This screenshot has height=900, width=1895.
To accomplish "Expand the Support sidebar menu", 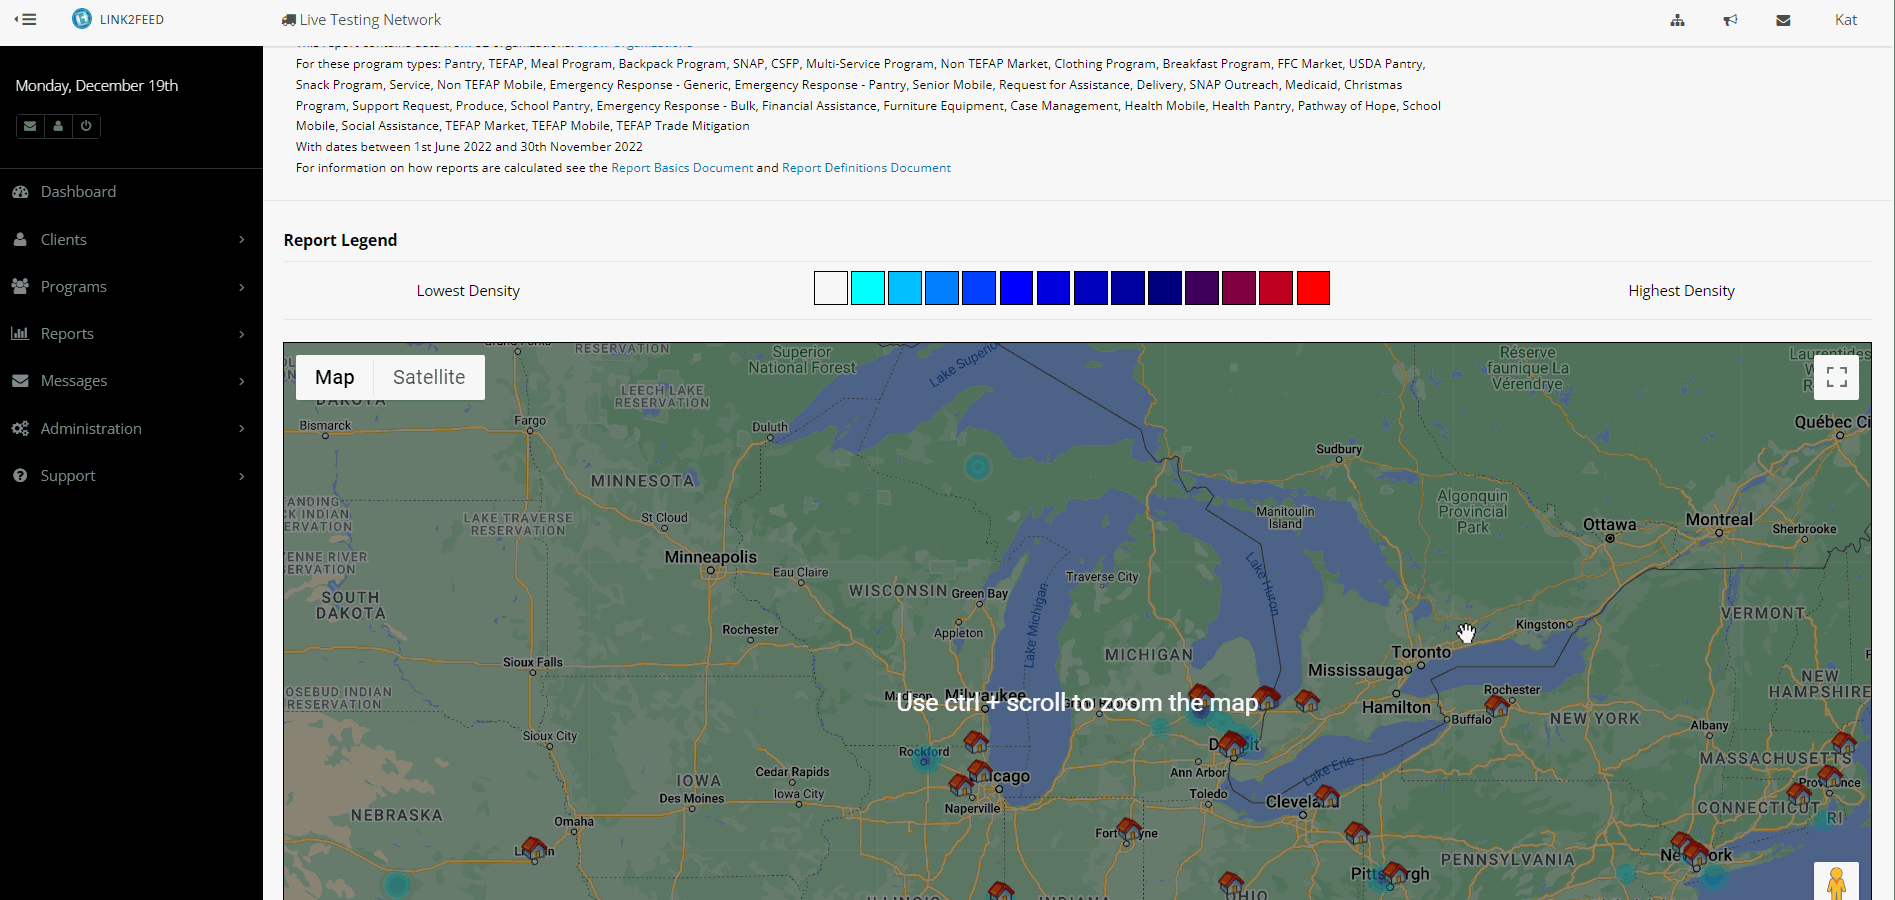I will click(68, 475).
